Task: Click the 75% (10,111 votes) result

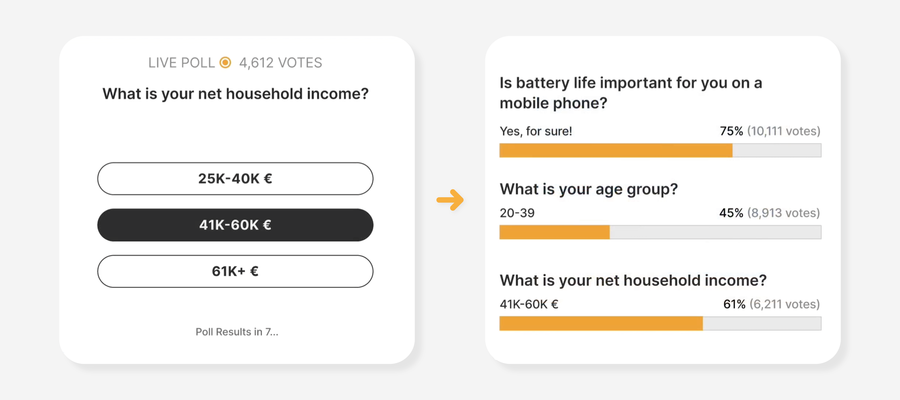Action: coord(769,131)
